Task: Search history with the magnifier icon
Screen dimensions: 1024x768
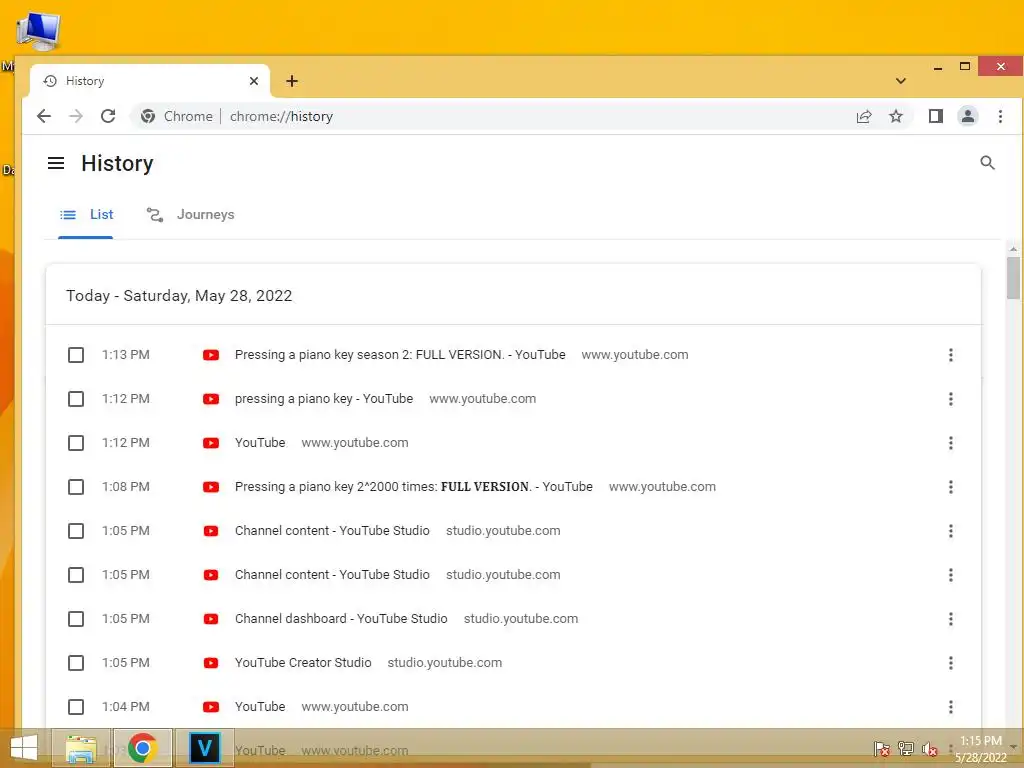Action: tap(987, 163)
